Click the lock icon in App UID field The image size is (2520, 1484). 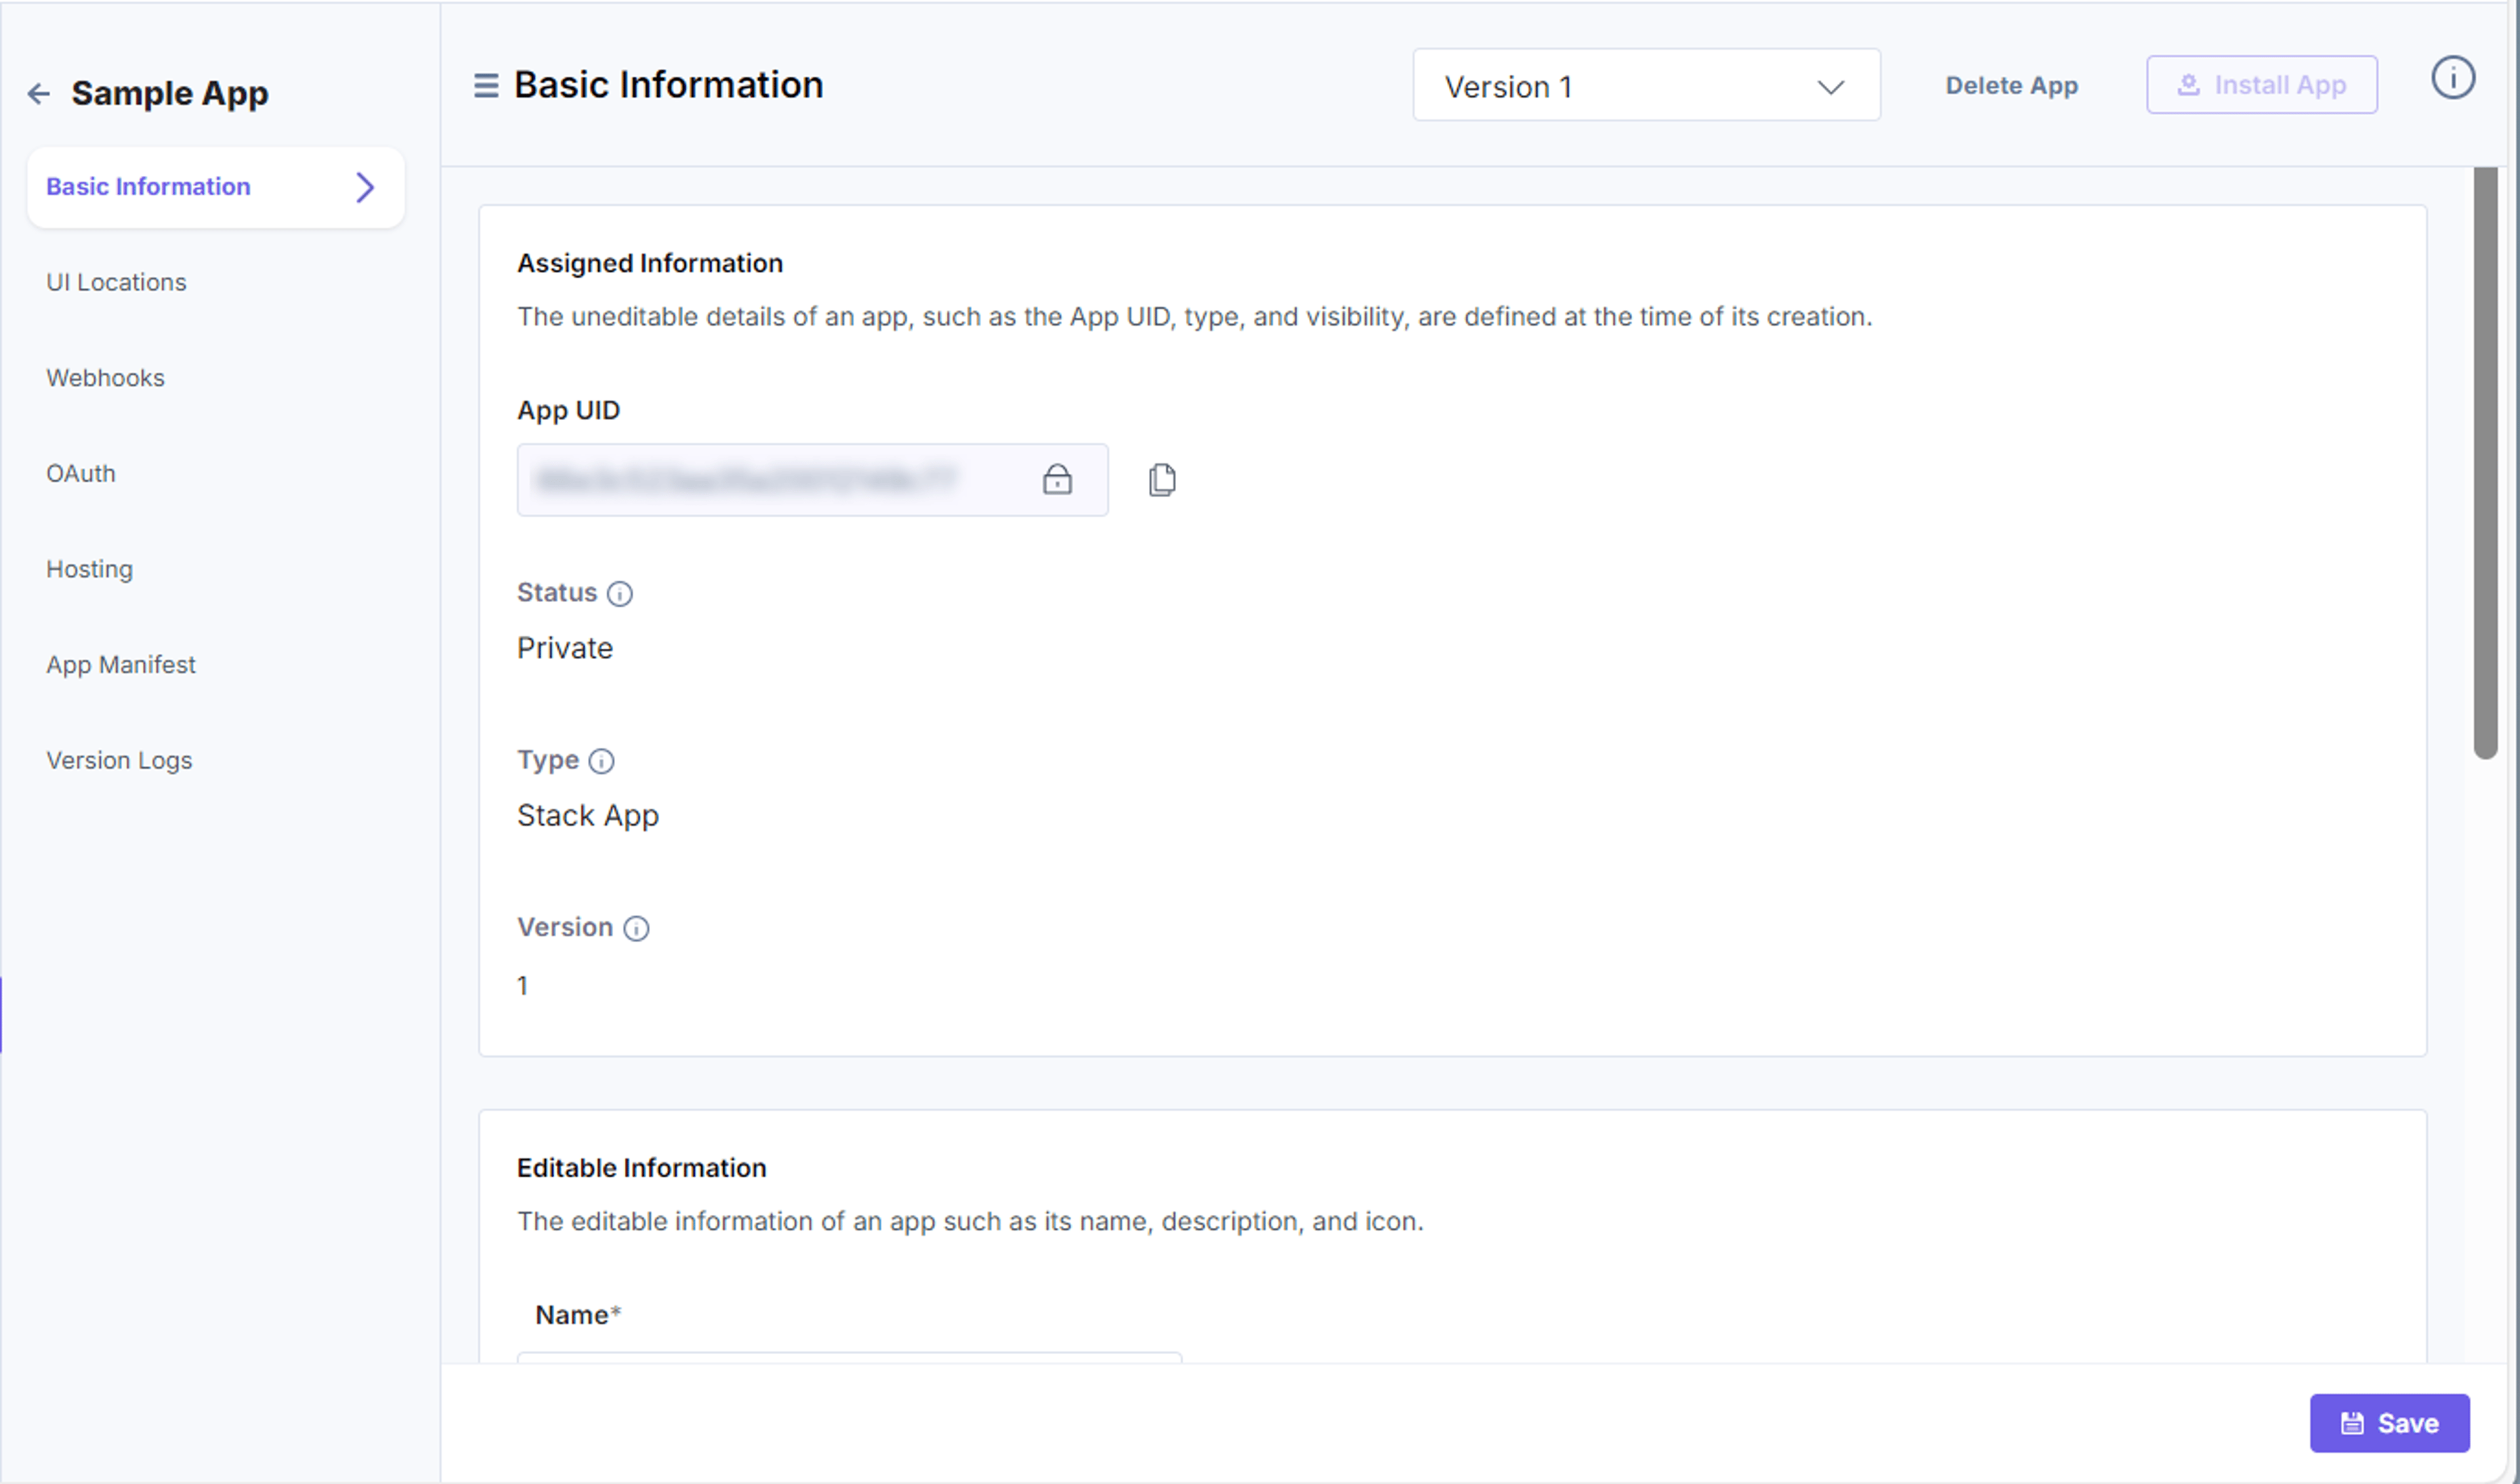[1057, 480]
